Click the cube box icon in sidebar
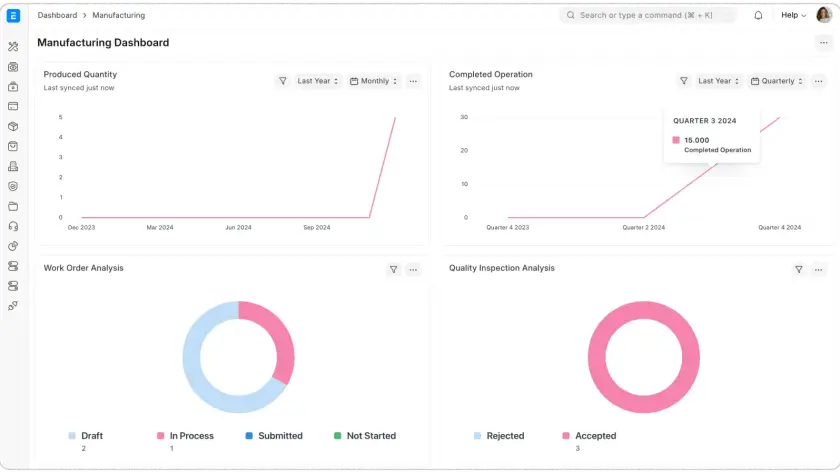Image resolution: width=840 pixels, height=473 pixels. coord(13,126)
